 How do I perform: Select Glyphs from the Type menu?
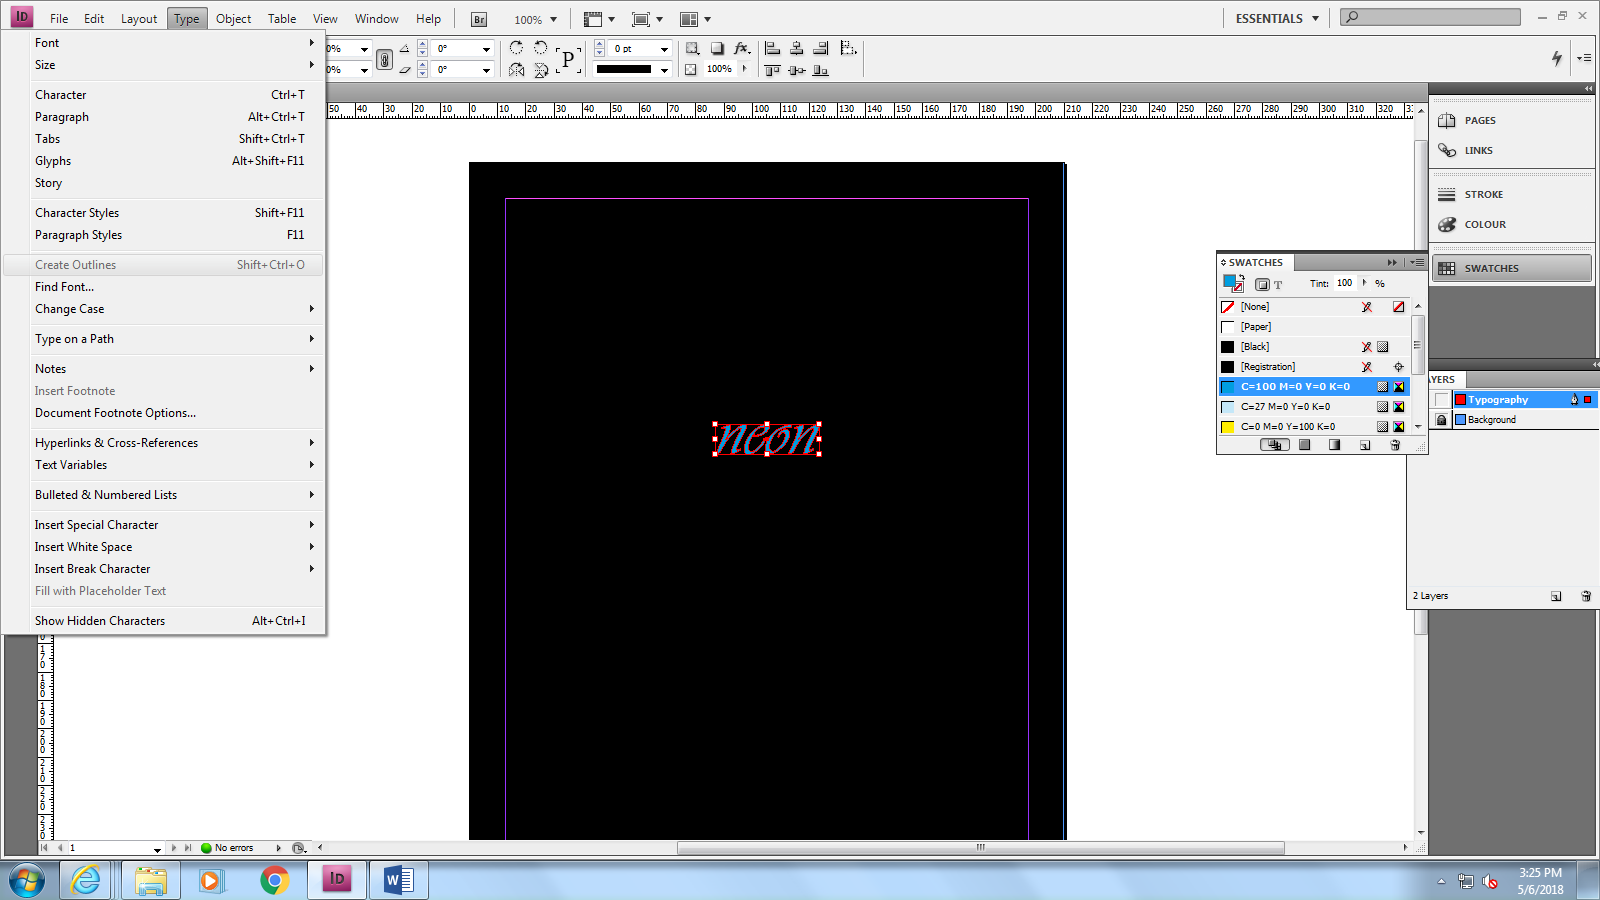tap(53, 160)
